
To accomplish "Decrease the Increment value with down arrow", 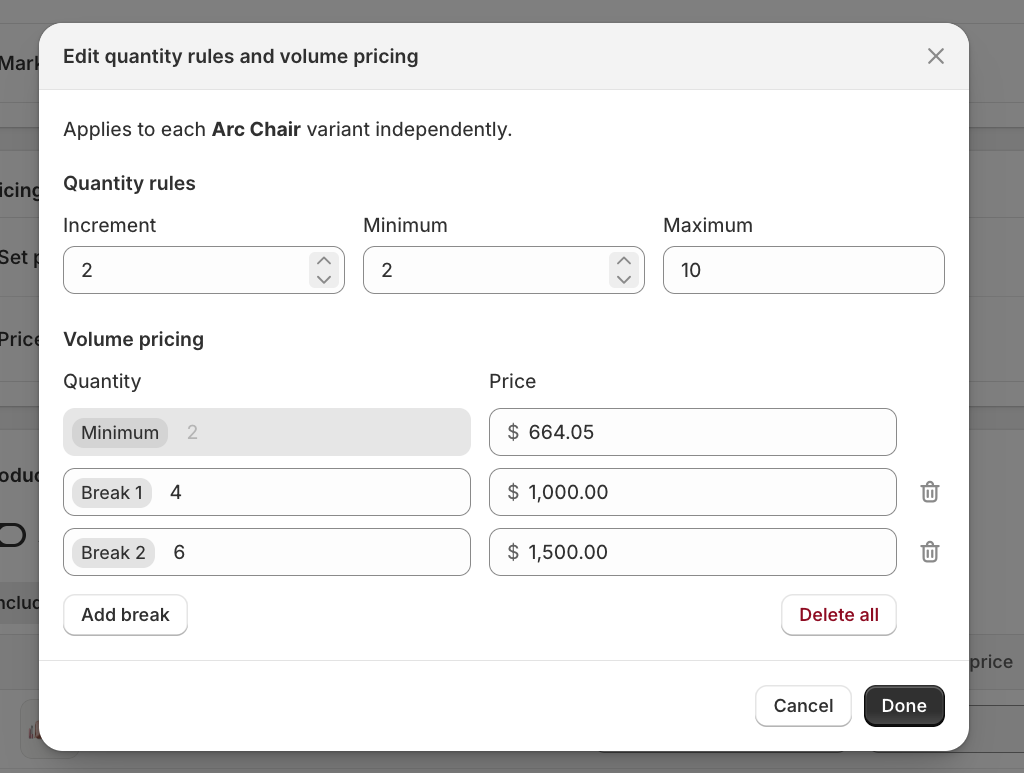I will [x=324, y=279].
